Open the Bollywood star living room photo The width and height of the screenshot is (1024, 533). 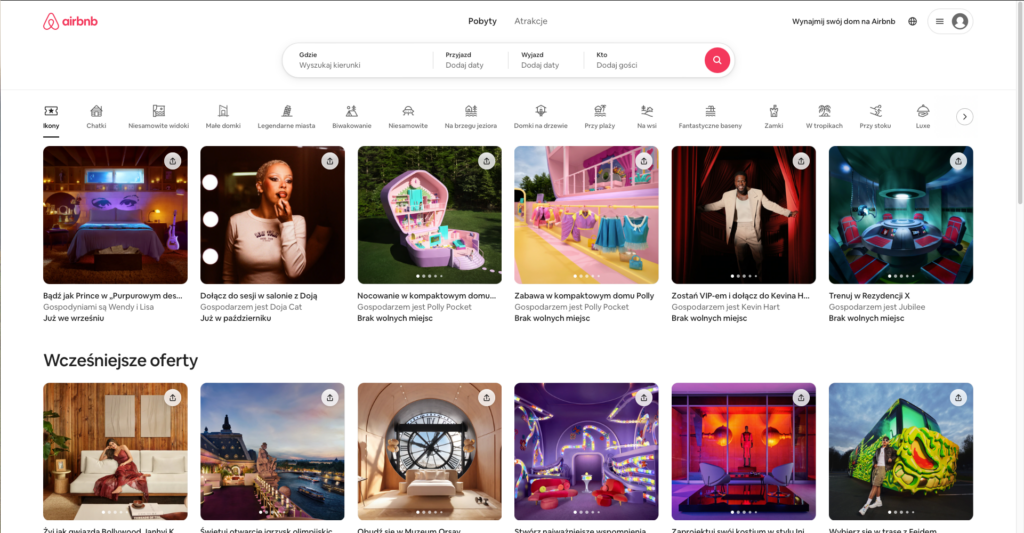tap(115, 451)
